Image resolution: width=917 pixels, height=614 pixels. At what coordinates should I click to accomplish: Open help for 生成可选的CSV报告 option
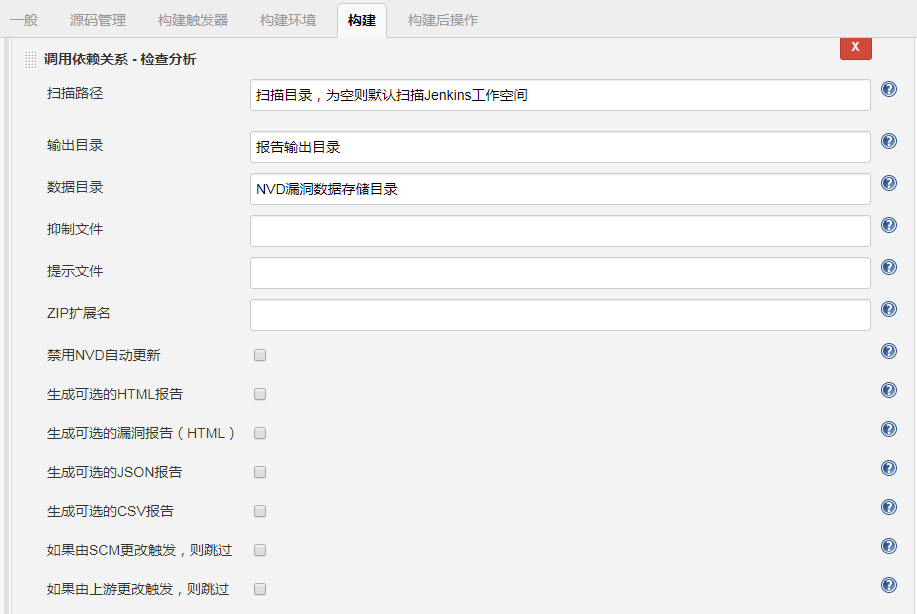tap(888, 507)
